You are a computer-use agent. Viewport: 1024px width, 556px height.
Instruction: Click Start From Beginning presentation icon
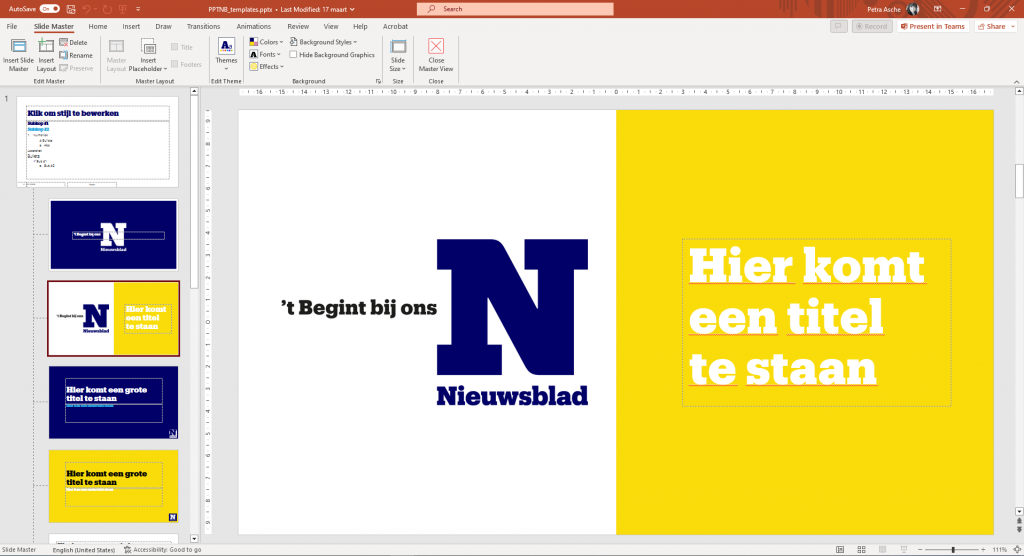click(x=122, y=9)
